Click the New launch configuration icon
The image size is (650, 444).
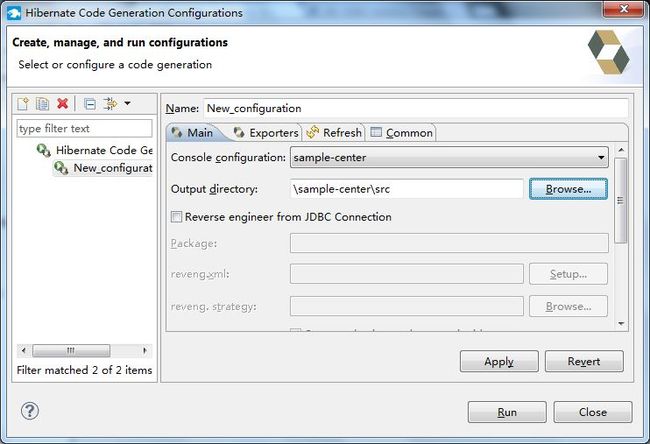tap(23, 103)
